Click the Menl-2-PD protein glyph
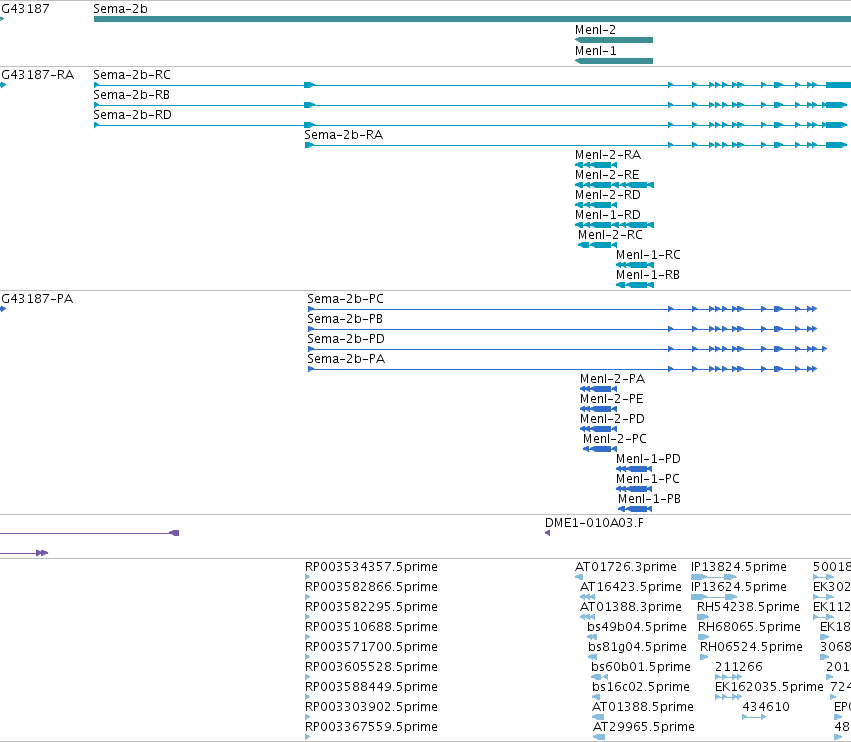Image resolution: width=851 pixels, height=742 pixels. (x=599, y=429)
